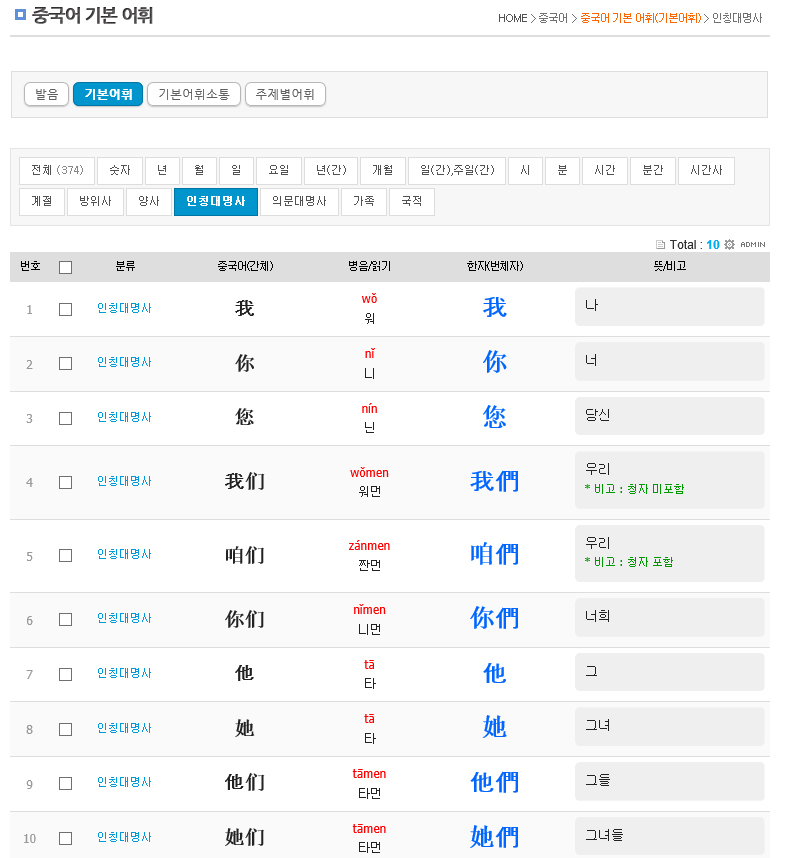The width and height of the screenshot is (787, 858).
Task: Toggle the select-all checkbox in table header
Action: [66, 267]
